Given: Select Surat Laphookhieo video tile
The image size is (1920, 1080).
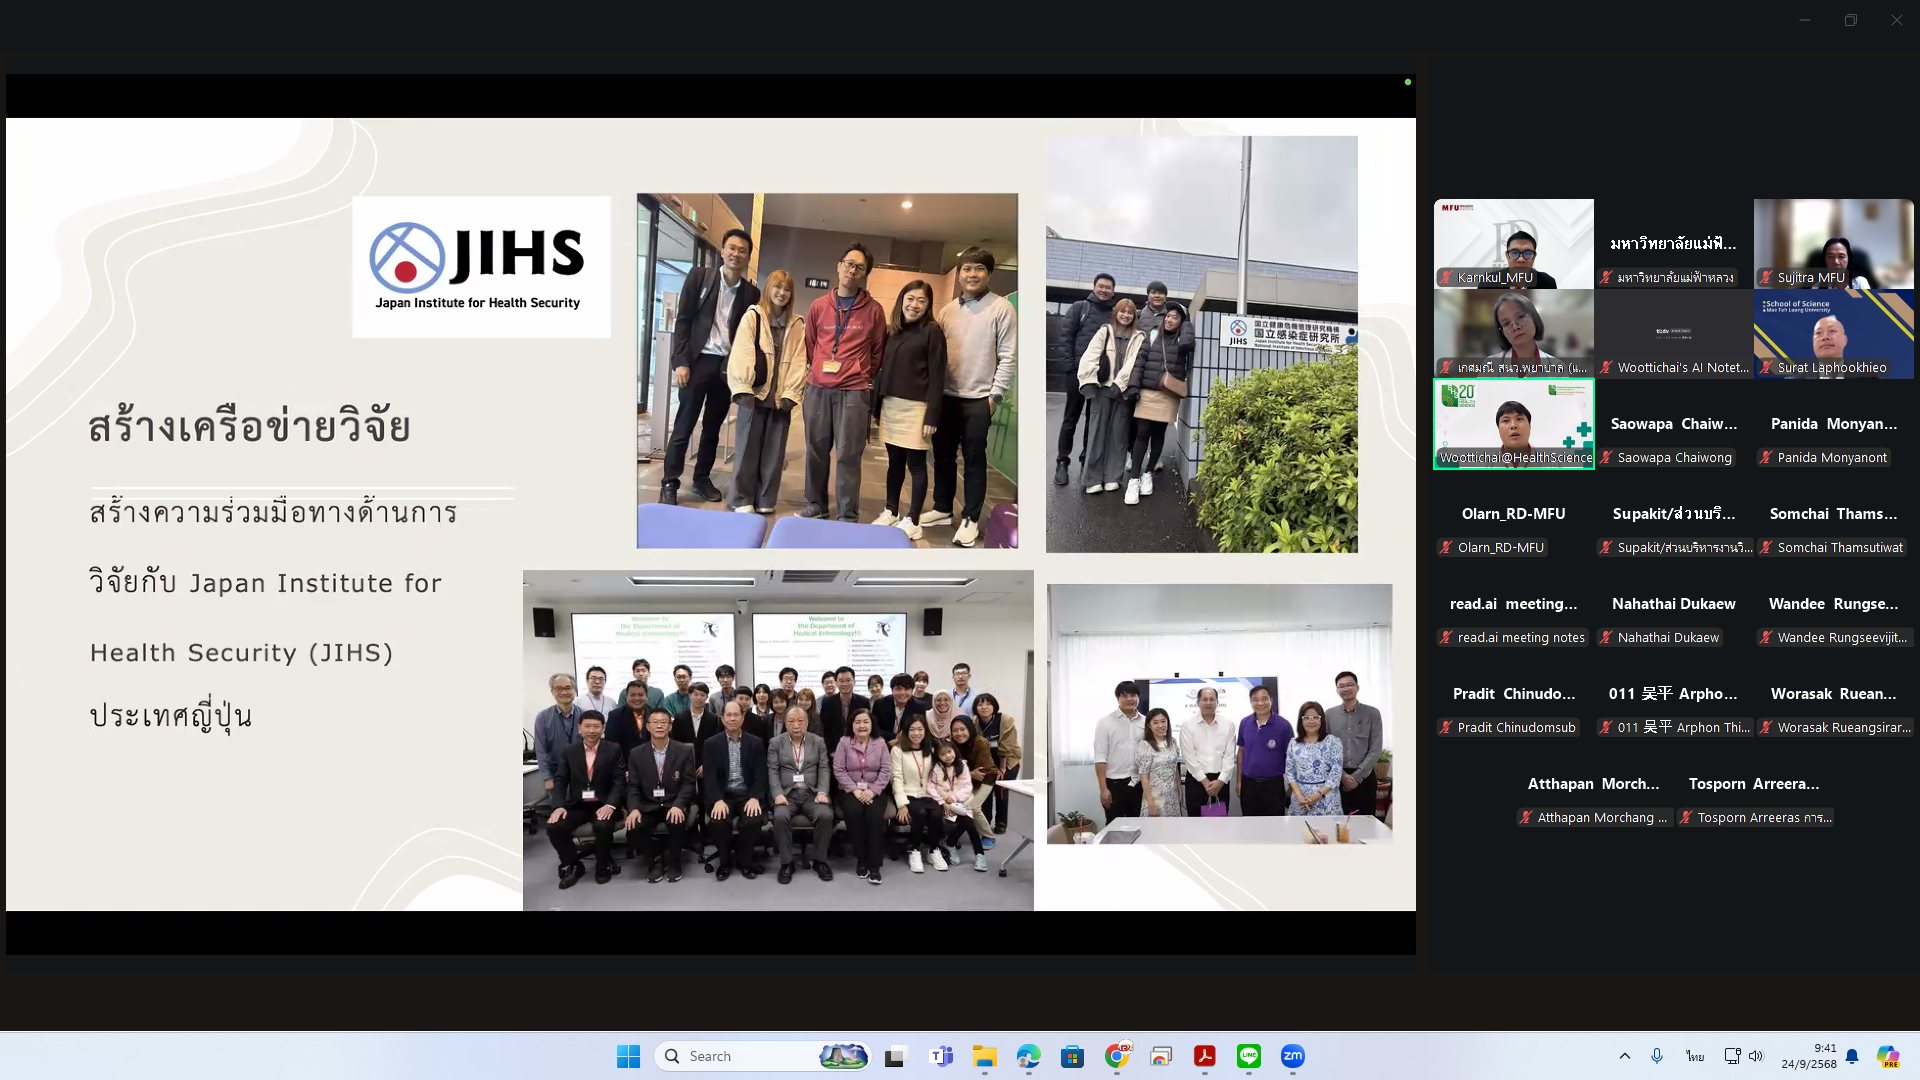Looking at the screenshot, I should pyautogui.click(x=1833, y=333).
